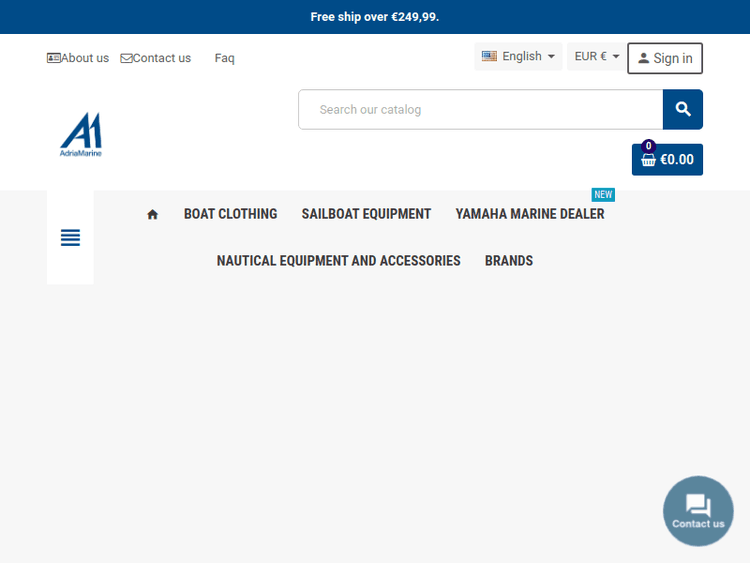
Task: Click the US flag language icon
Action: (489, 57)
